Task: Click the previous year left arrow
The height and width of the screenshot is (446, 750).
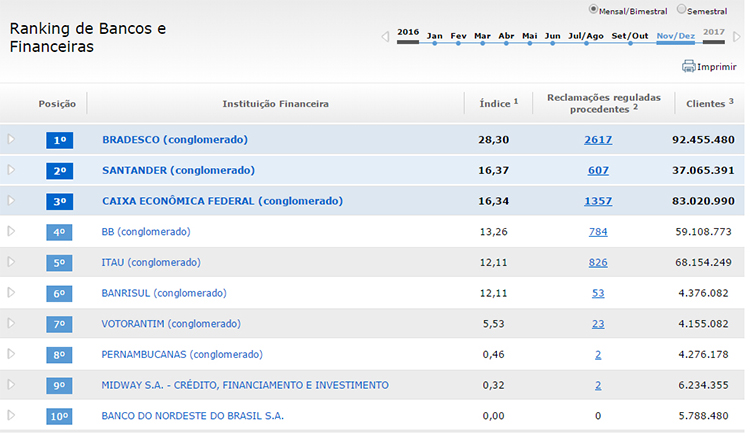Action: tap(385, 36)
